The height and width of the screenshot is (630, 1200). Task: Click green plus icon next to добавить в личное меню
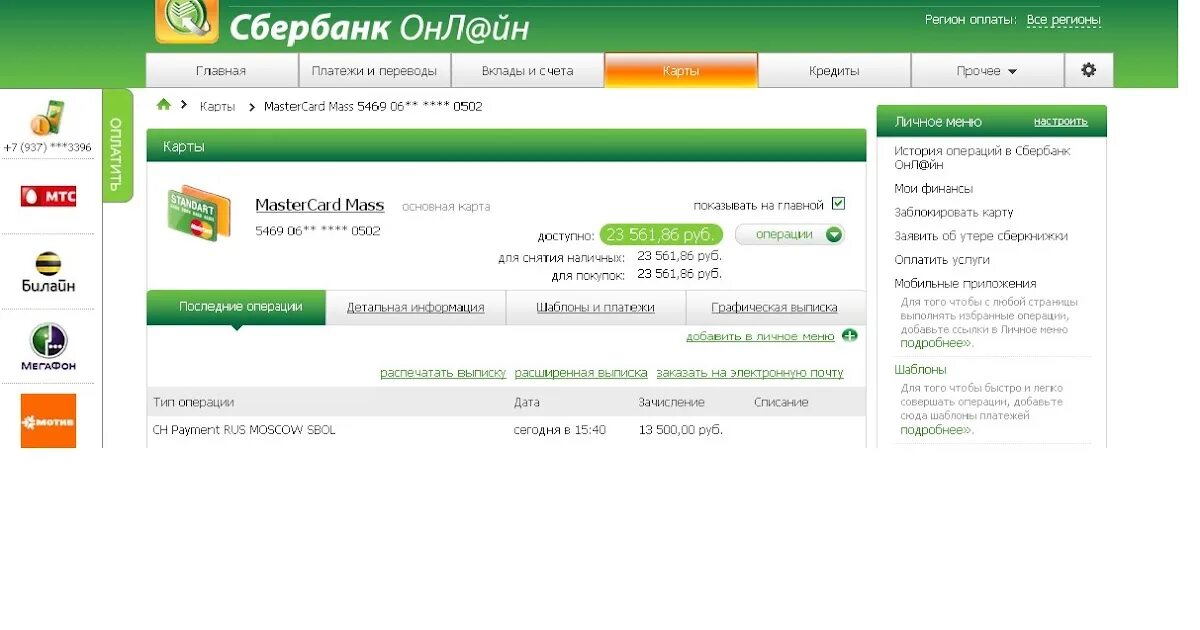point(850,336)
